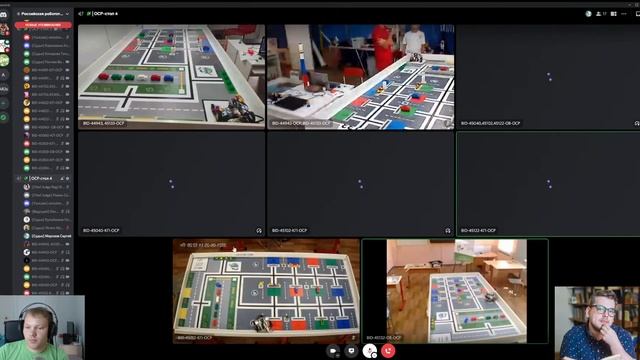Disconnect using the red hang-up button
The height and width of the screenshot is (360, 640).
pyautogui.click(x=388, y=351)
